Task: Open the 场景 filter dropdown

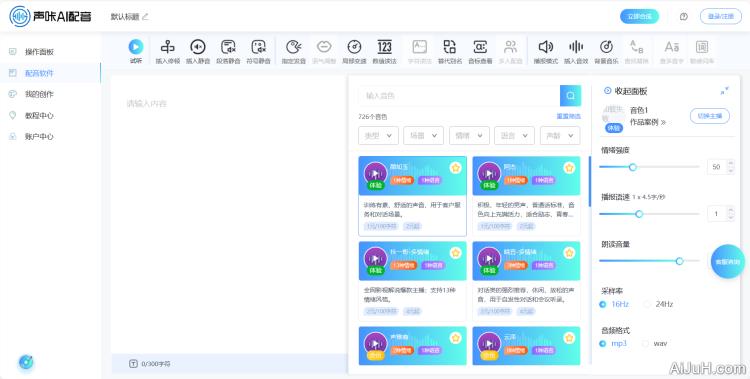Action: tap(423, 135)
